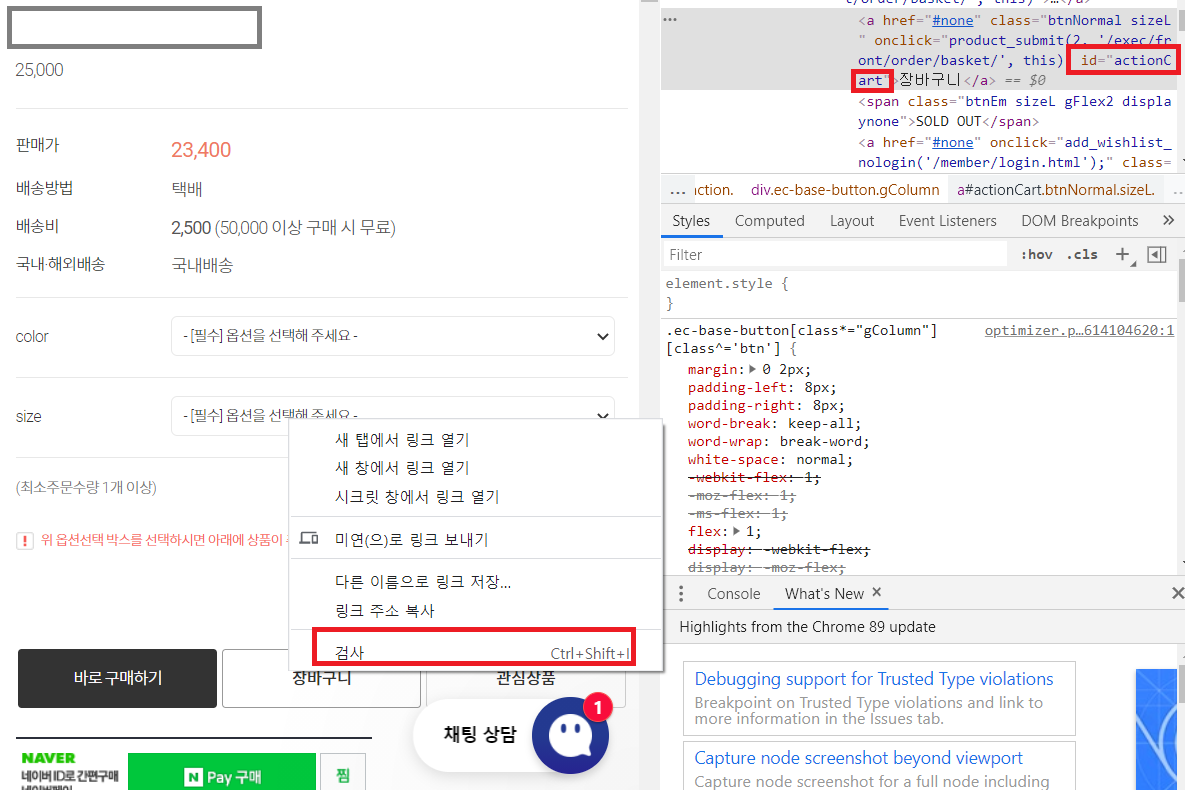The width and height of the screenshot is (1185, 790).
Task: Open Capture node screenshot beyond viewport link
Action: tap(859, 758)
